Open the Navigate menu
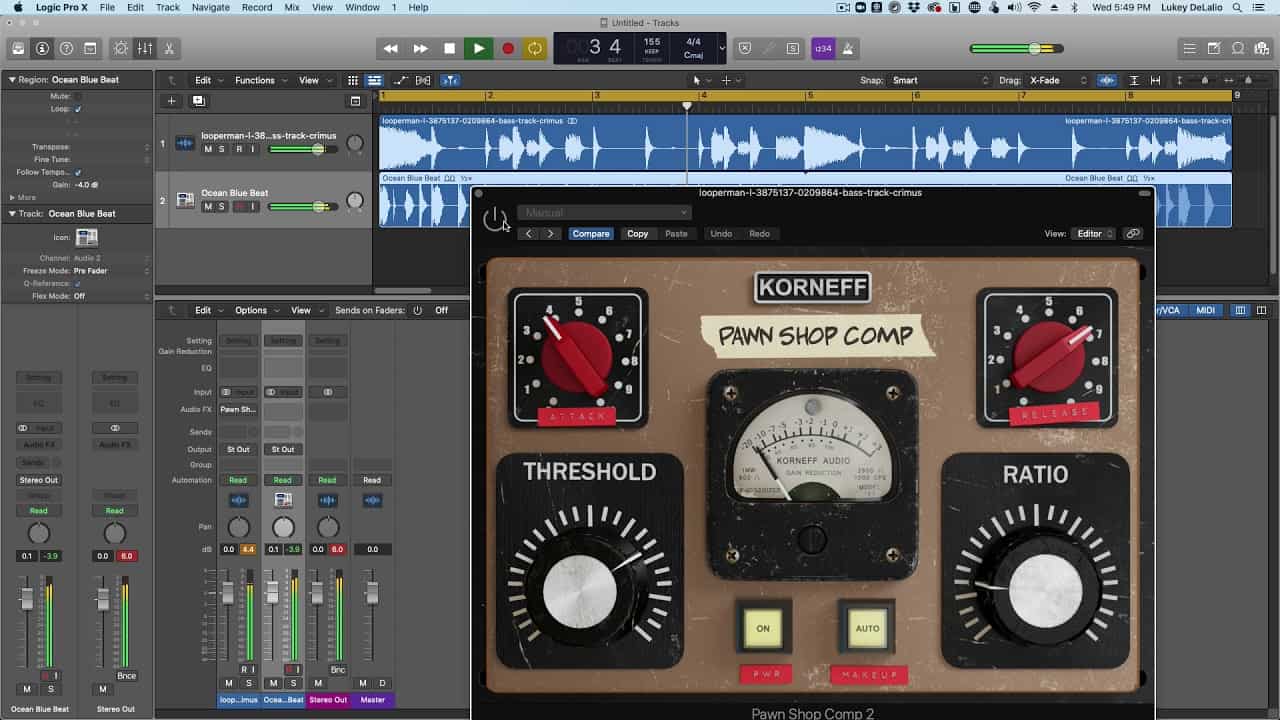Viewport: 1280px width, 720px height. click(x=210, y=7)
